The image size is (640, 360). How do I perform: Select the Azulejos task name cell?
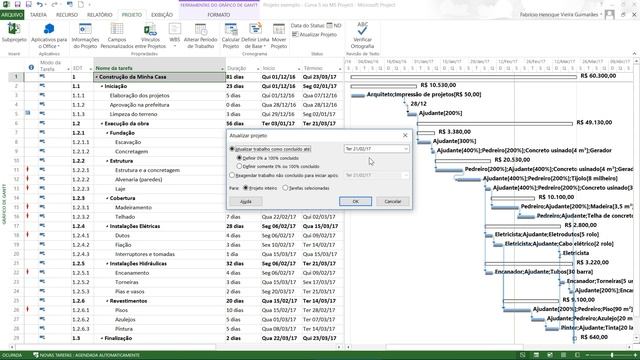160,320
